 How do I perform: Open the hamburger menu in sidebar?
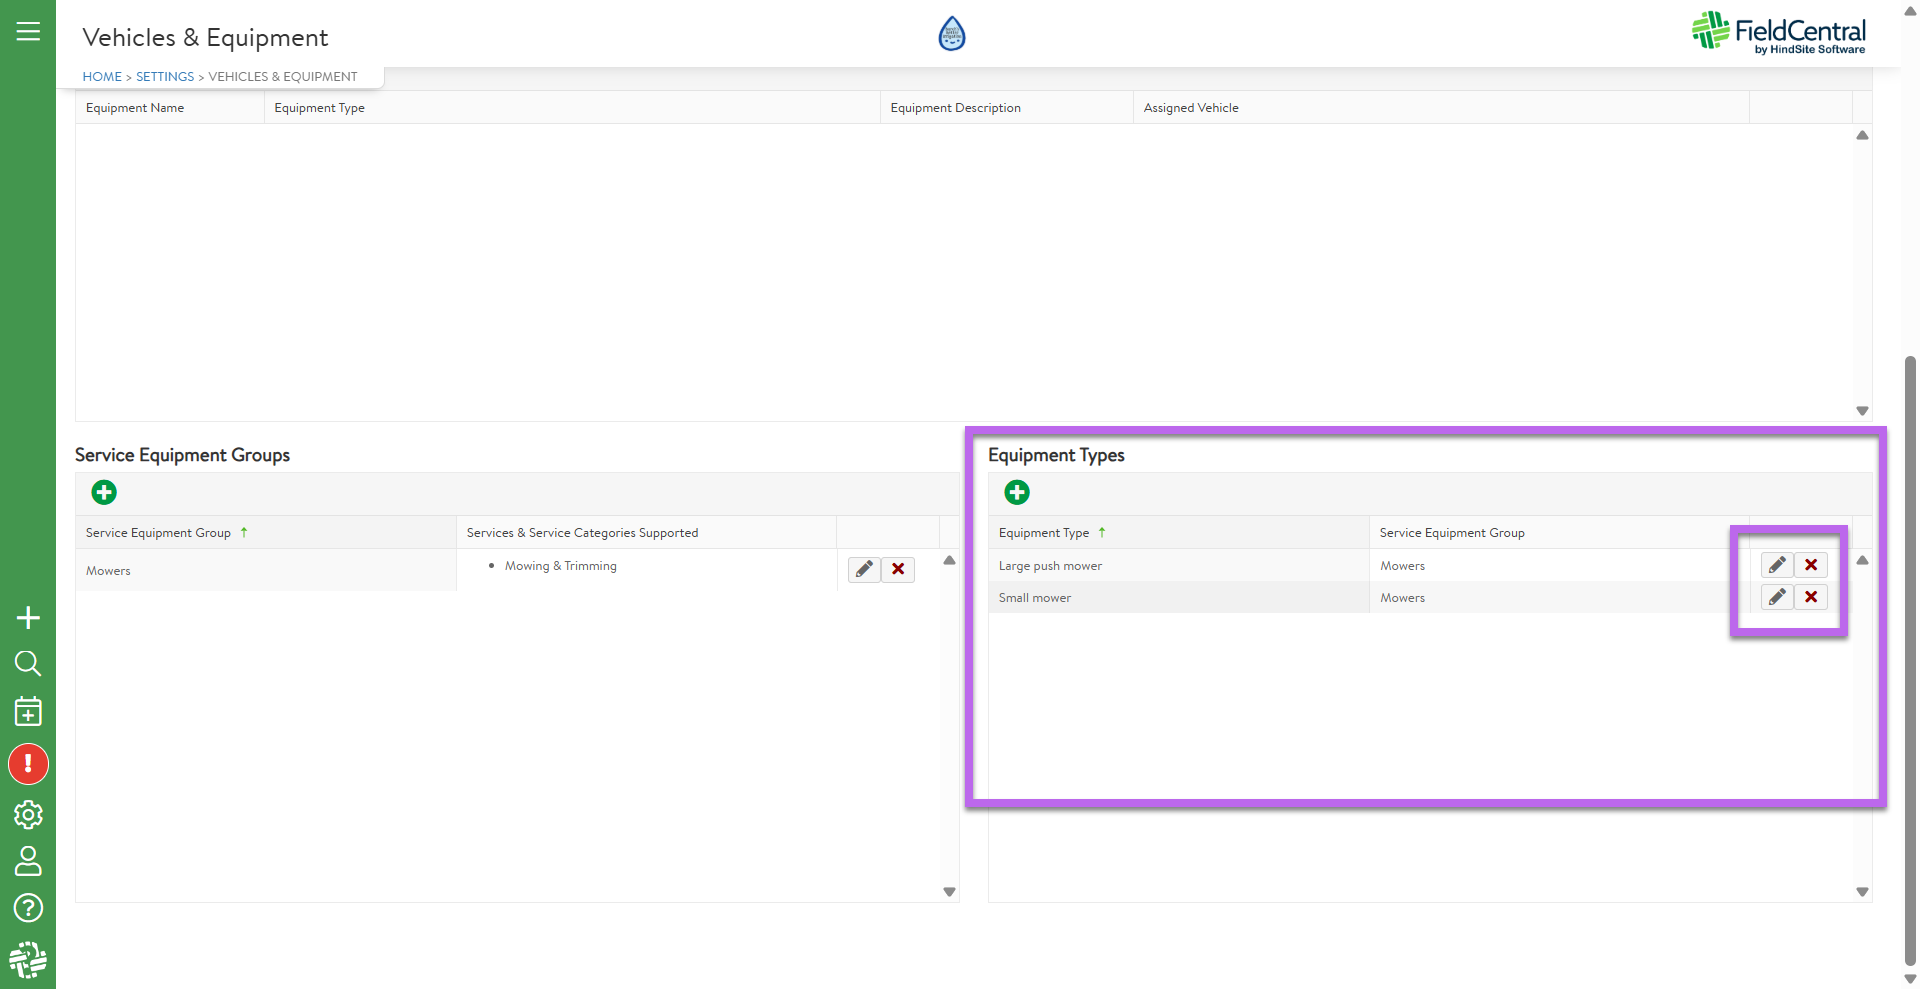(x=28, y=31)
